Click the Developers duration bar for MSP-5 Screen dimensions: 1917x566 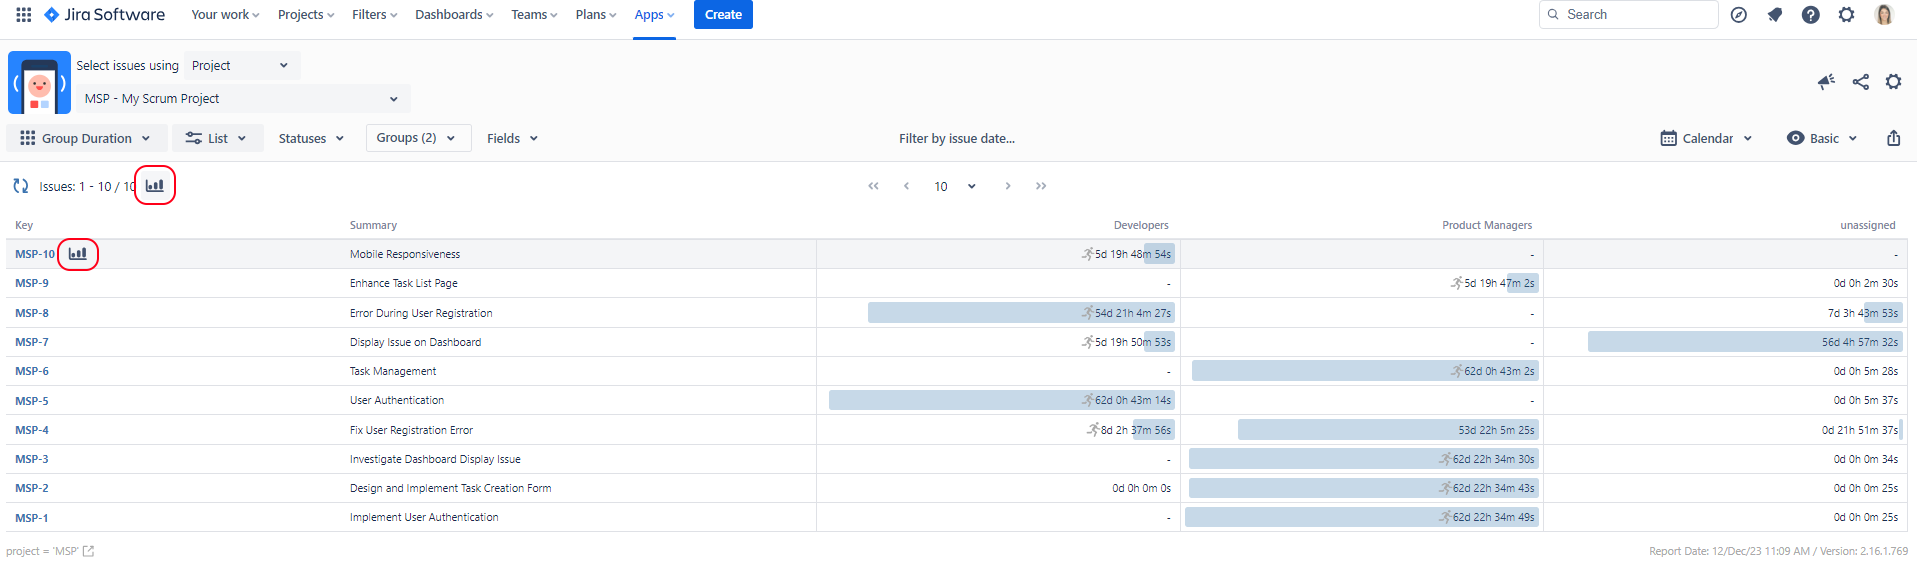pos(1000,400)
